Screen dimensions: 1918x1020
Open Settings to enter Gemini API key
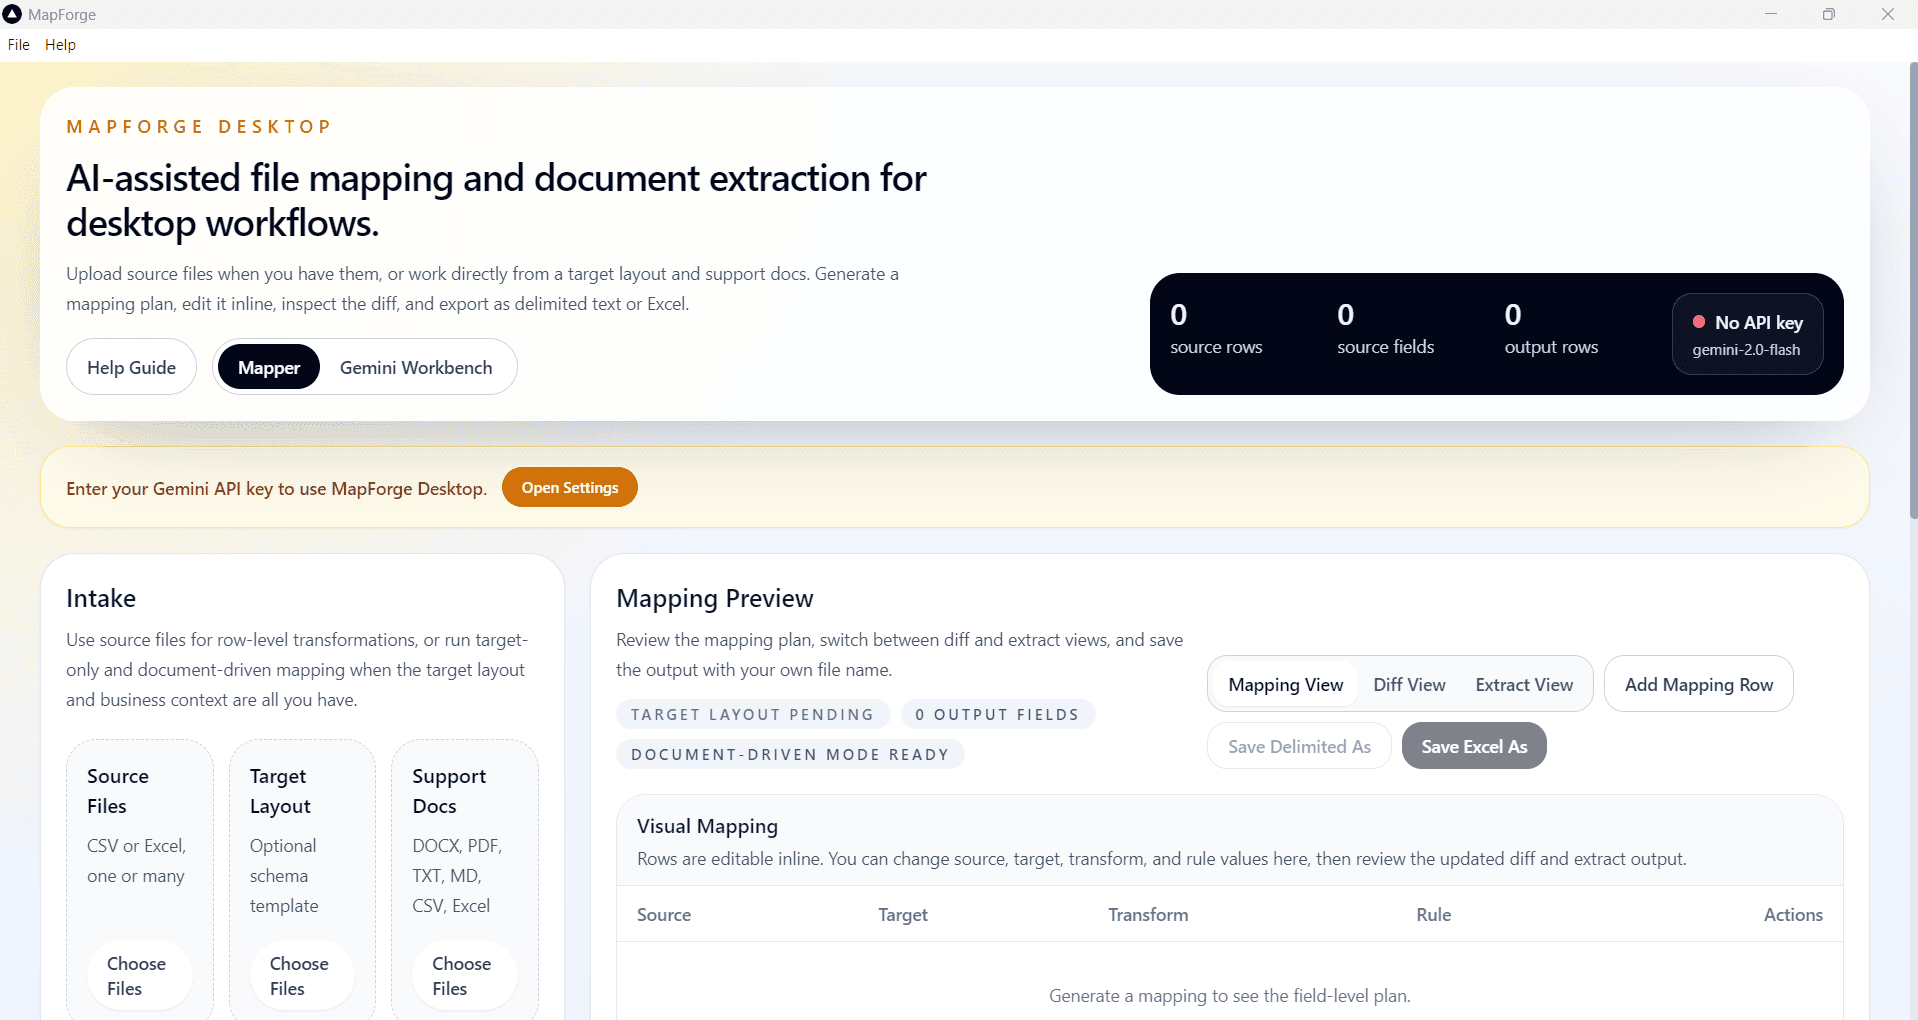(569, 487)
